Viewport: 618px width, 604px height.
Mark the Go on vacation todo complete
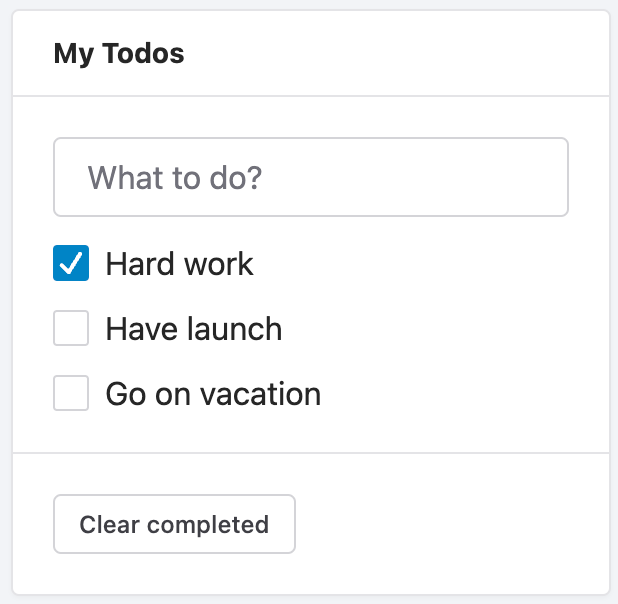pyautogui.click(x=71, y=394)
